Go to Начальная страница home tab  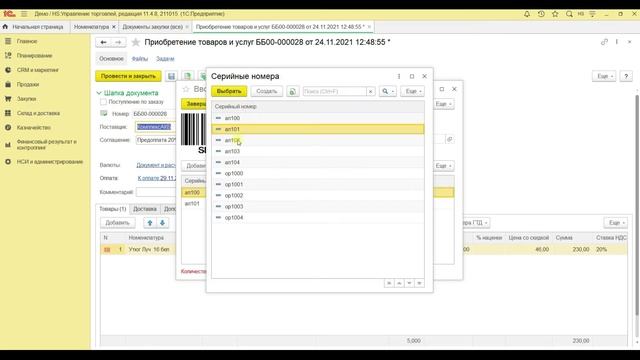33,27
